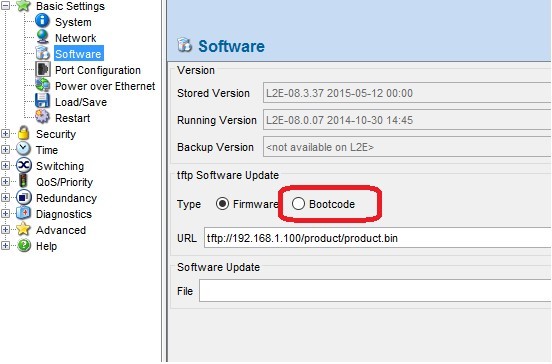
Task: Click the Port Configuration icon
Action: click(x=43, y=69)
